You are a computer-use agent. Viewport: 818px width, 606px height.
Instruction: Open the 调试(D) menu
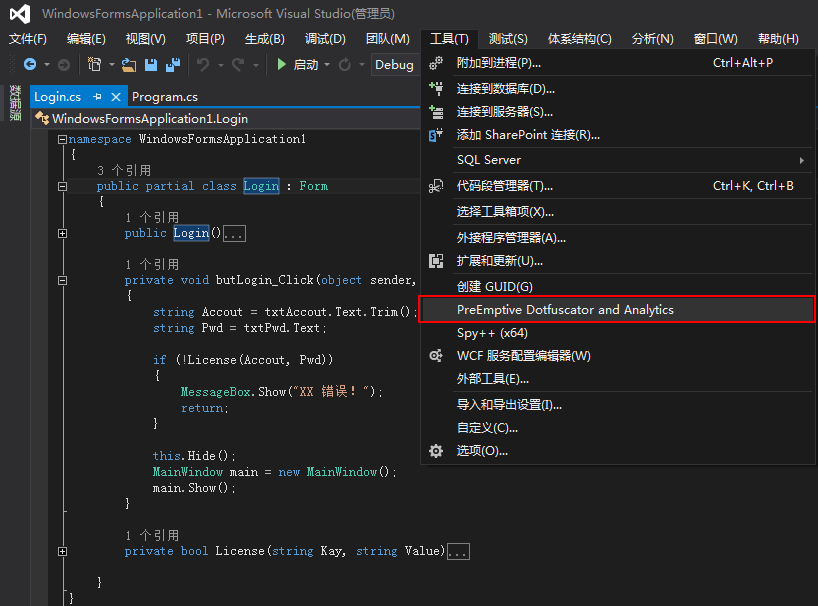(325, 39)
